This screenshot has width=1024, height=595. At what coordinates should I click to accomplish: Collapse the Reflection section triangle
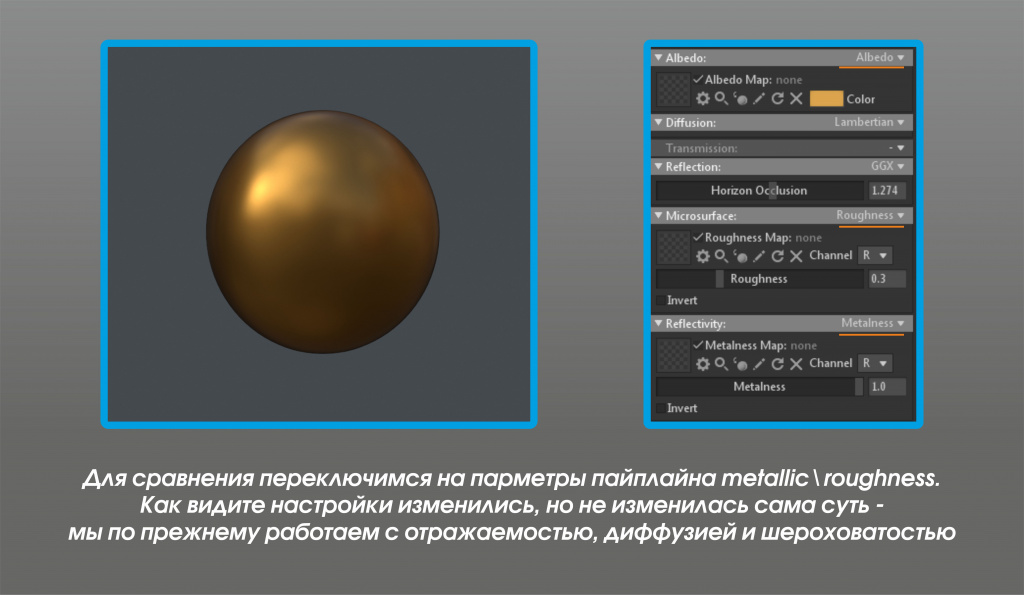coord(658,167)
